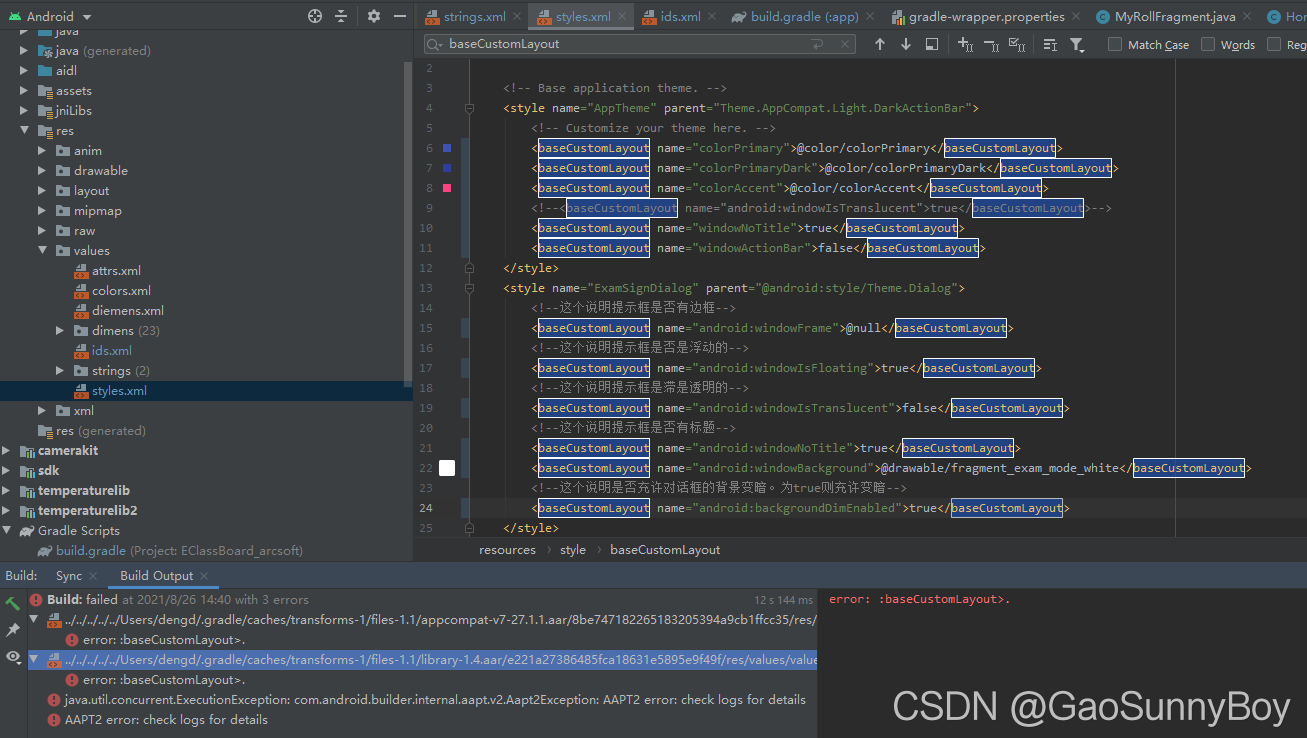Screen dimensions: 1307x738
Task: Collapse the values folder
Action: pyautogui.click(x=43, y=251)
